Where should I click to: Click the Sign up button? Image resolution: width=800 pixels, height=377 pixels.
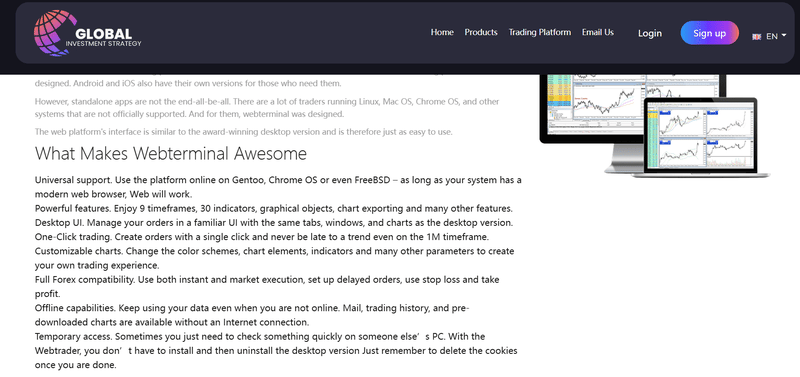[x=709, y=33]
